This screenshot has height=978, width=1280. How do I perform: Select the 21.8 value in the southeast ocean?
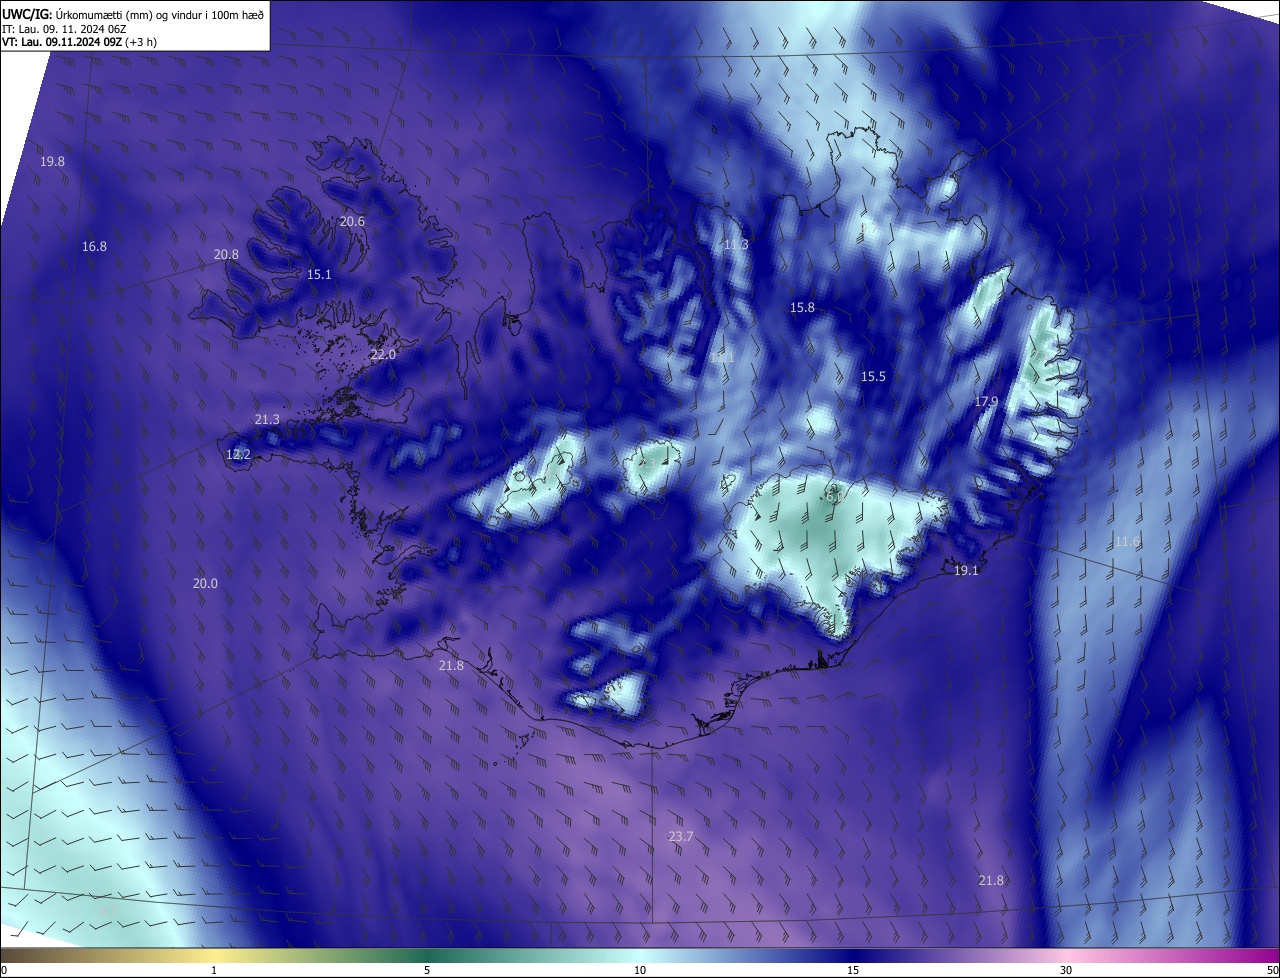click(x=991, y=881)
